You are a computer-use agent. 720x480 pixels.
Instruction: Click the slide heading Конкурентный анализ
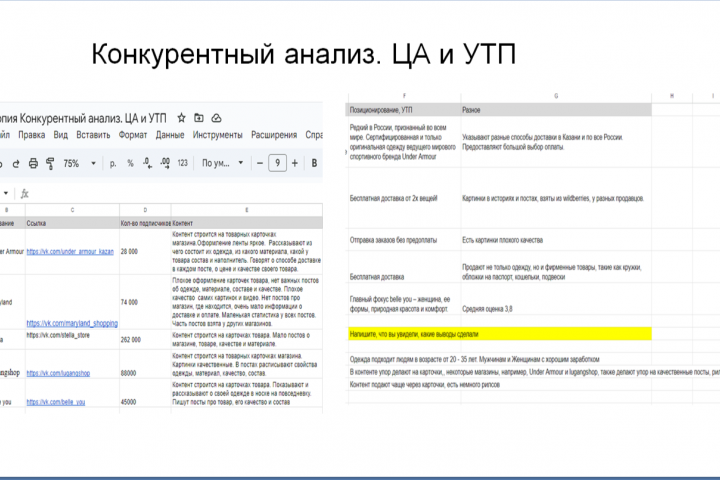tap(304, 54)
